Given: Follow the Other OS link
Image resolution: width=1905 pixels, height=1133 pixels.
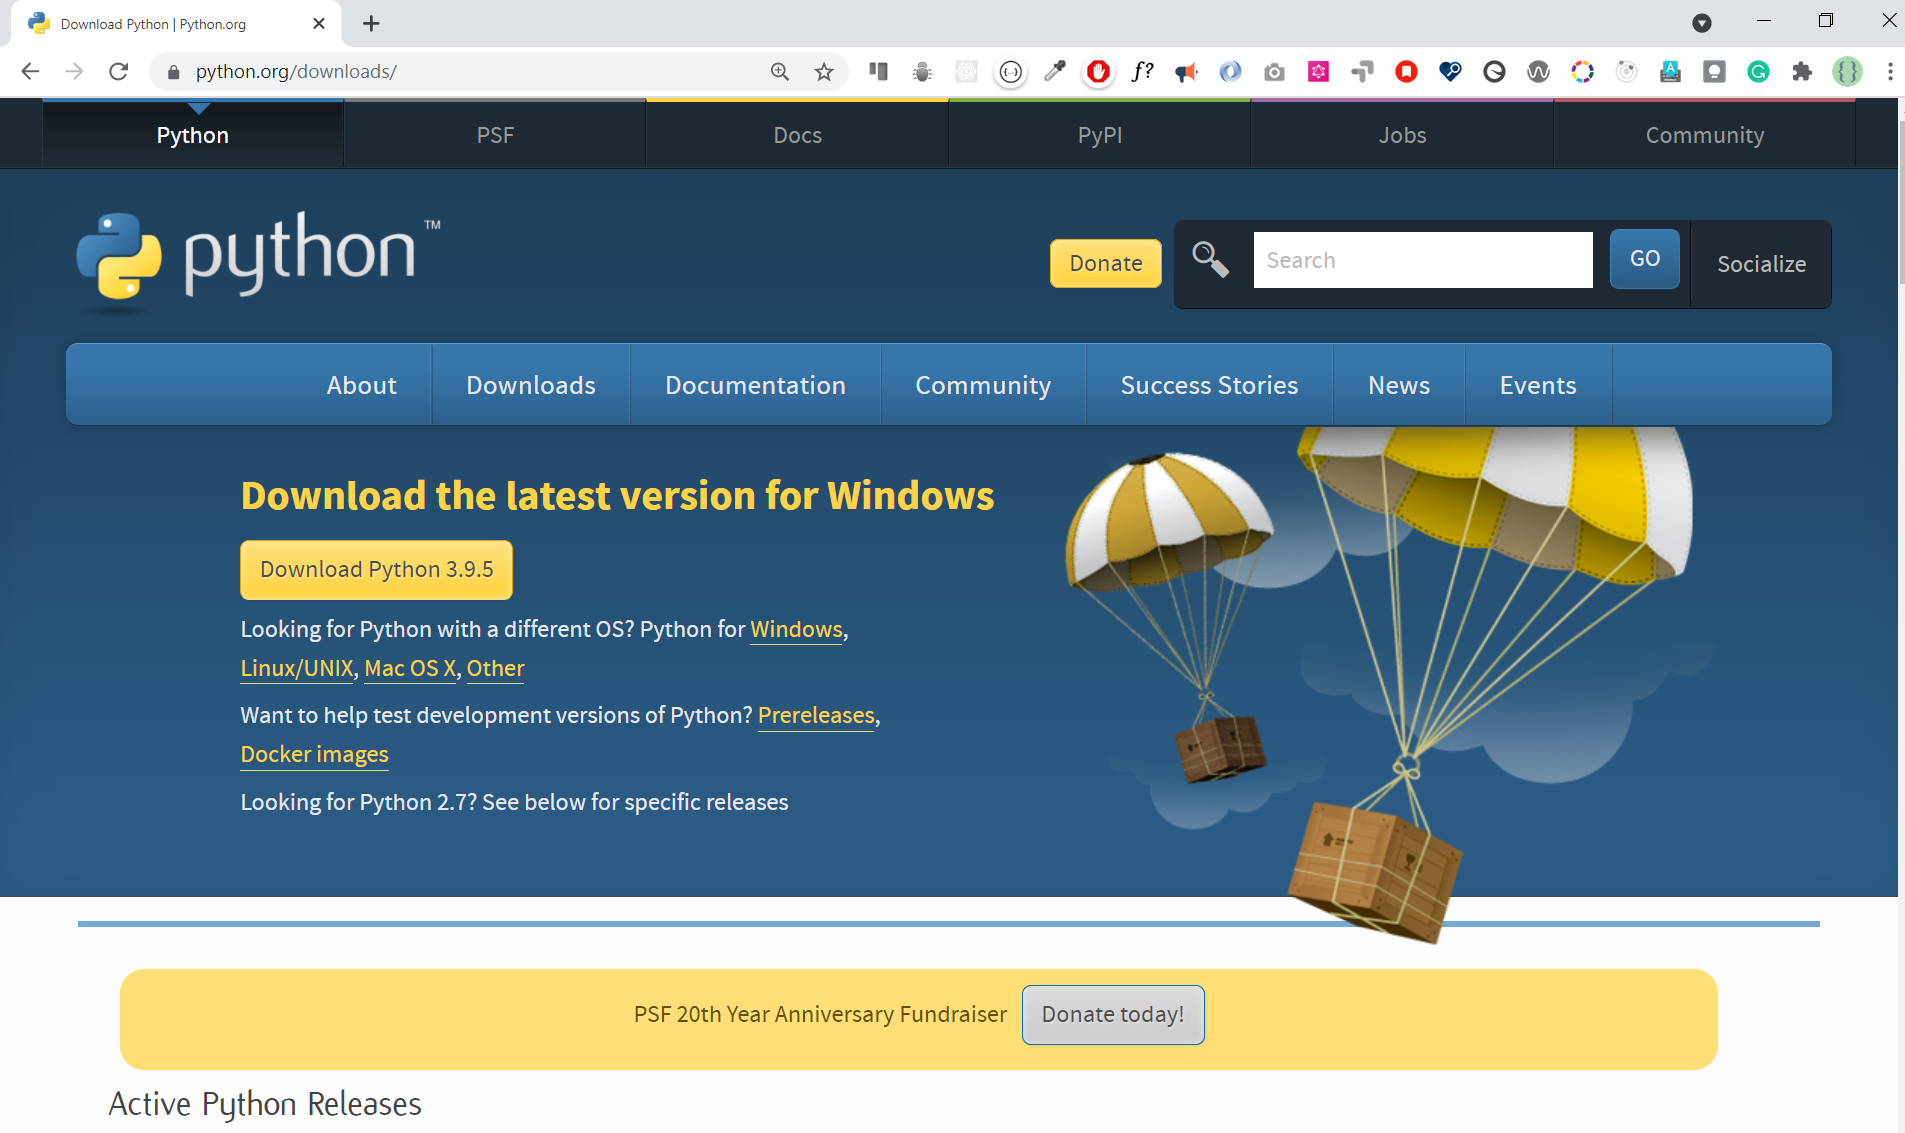Looking at the screenshot, I should [x=495, y=668].
